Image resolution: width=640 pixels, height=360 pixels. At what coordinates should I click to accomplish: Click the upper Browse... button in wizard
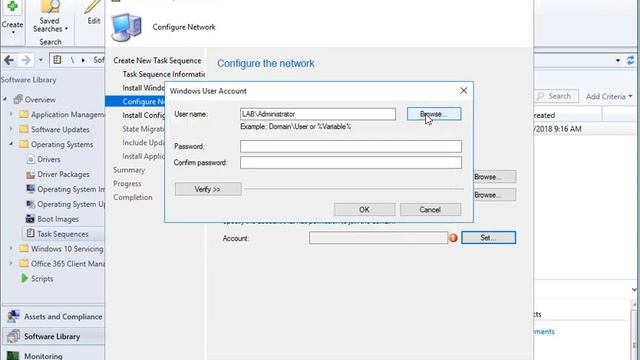coord(495,177)
